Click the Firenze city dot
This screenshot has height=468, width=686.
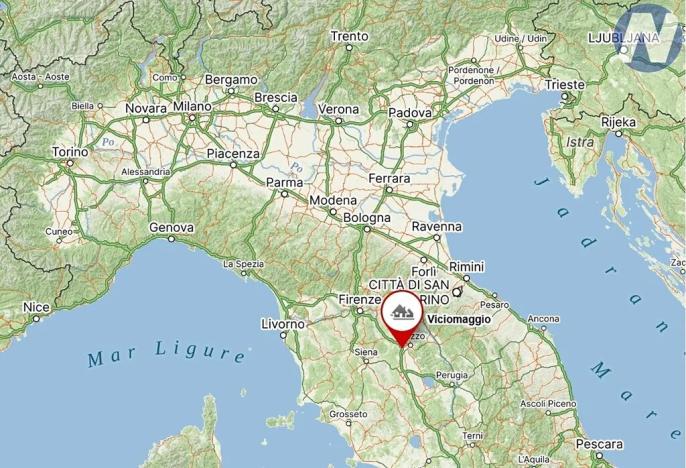(360, 311)
